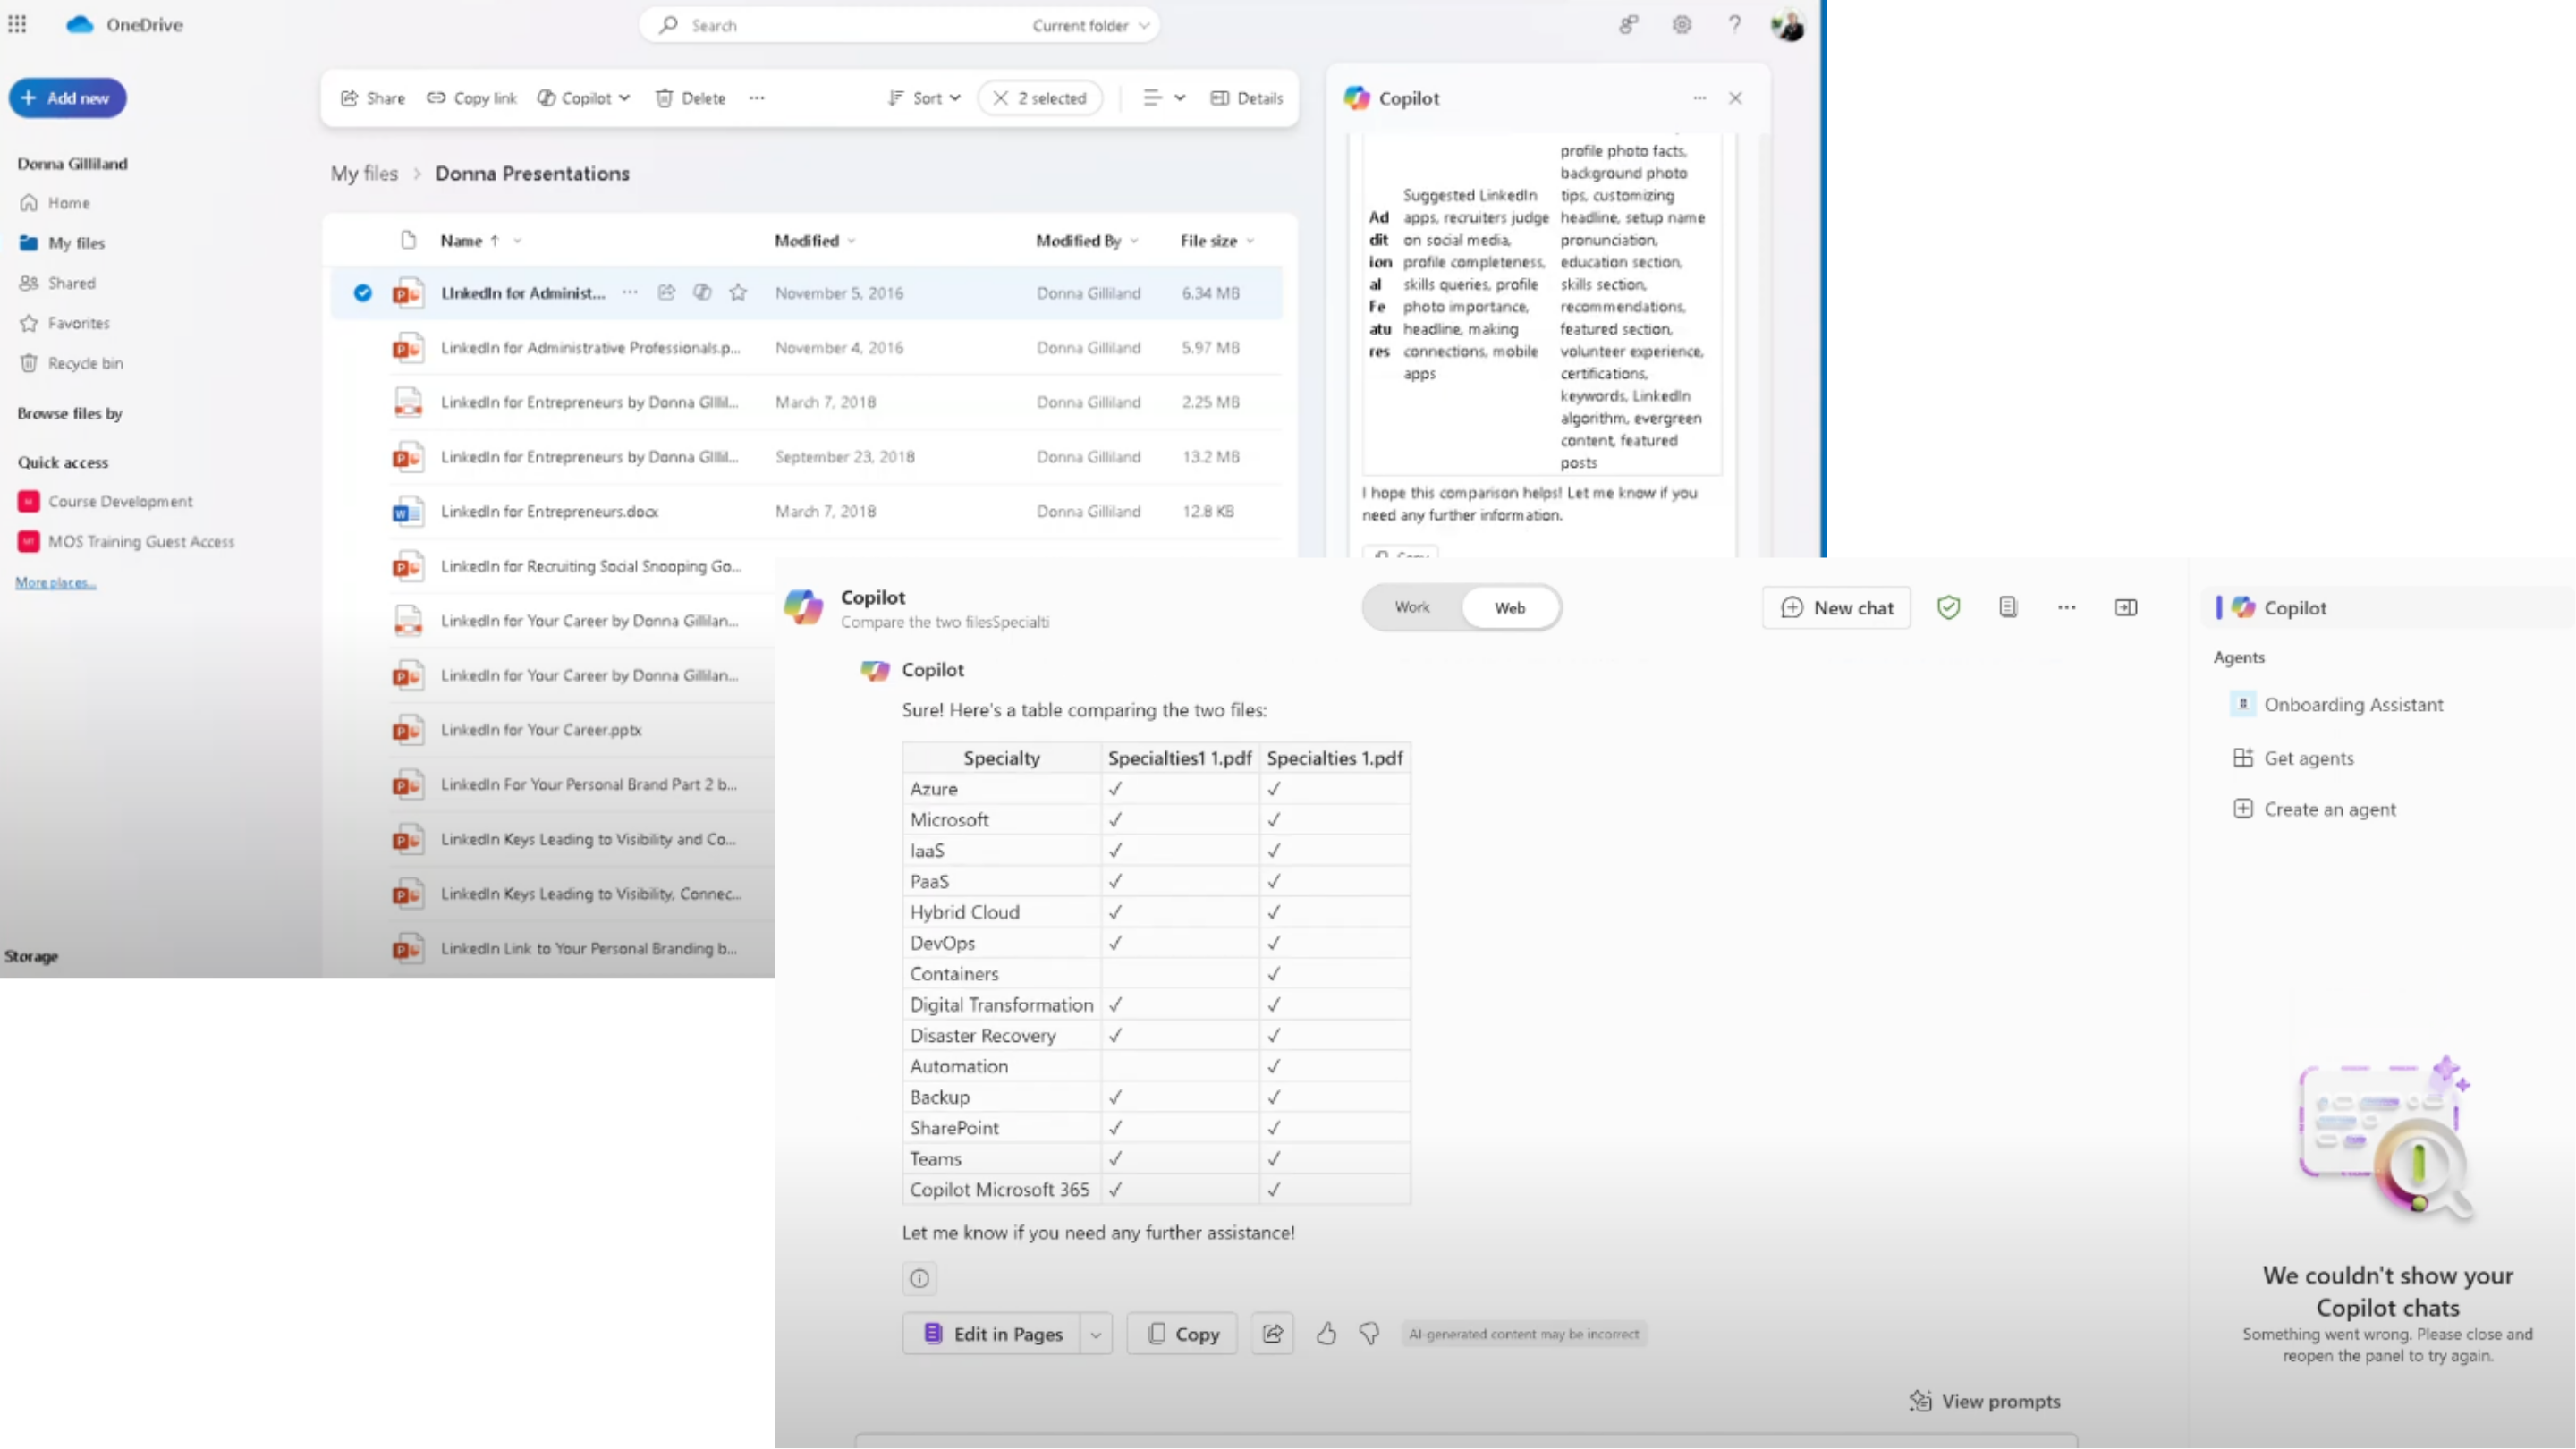Give thumbs up to Copilot response
Screen dimensions: 2576x1449
pos(1326,1333)
